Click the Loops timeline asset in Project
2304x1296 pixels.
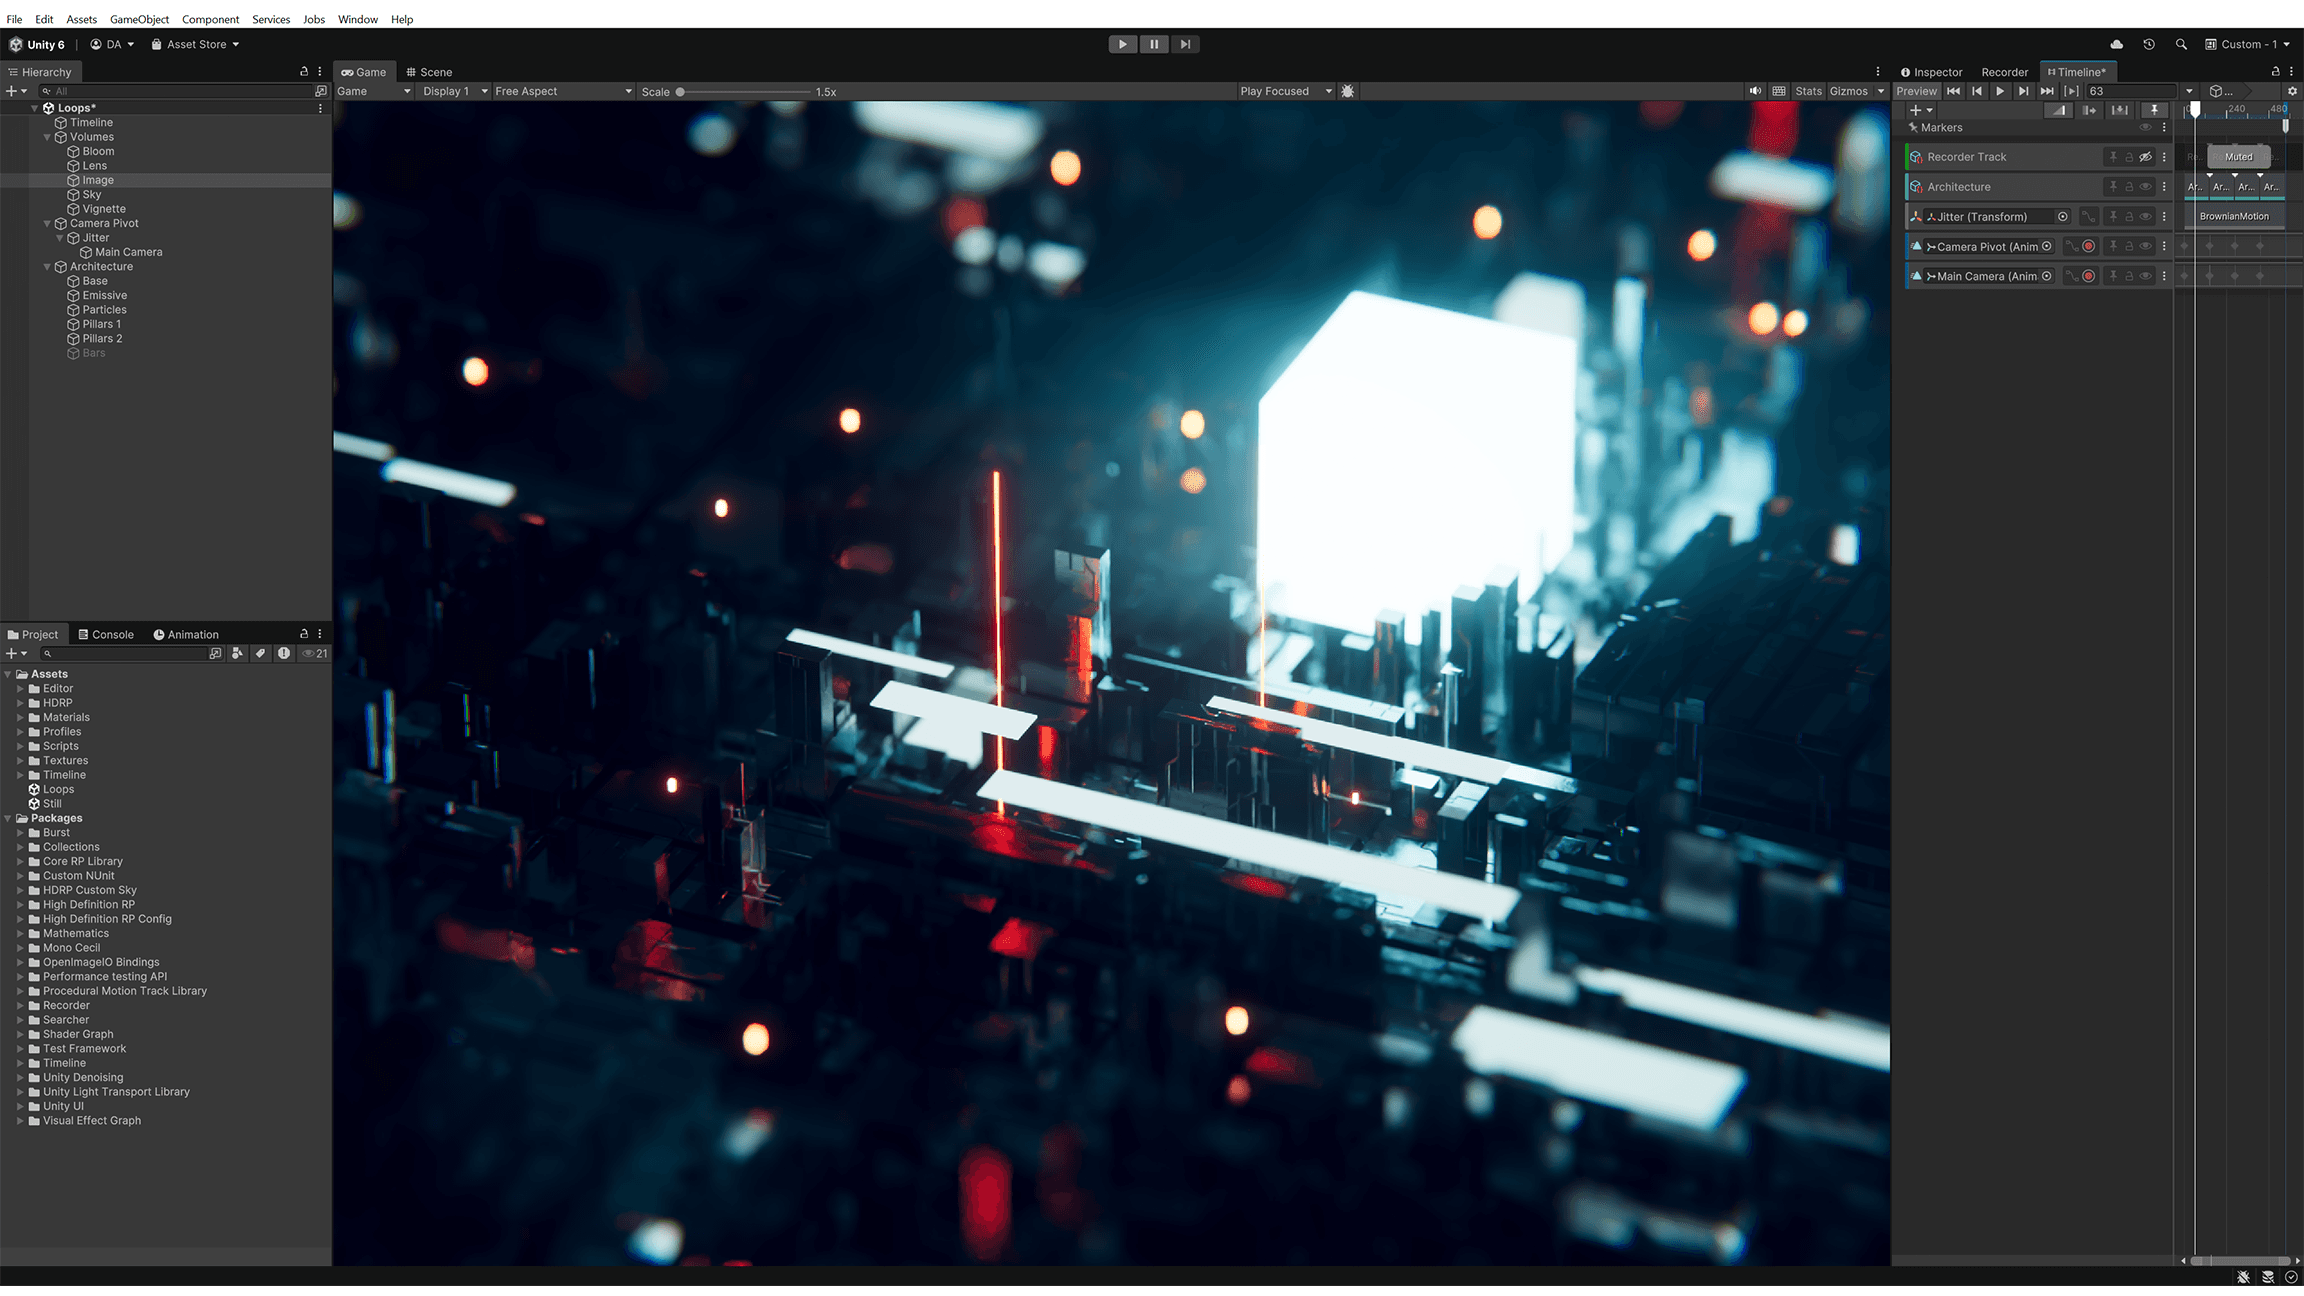[57, 788]
